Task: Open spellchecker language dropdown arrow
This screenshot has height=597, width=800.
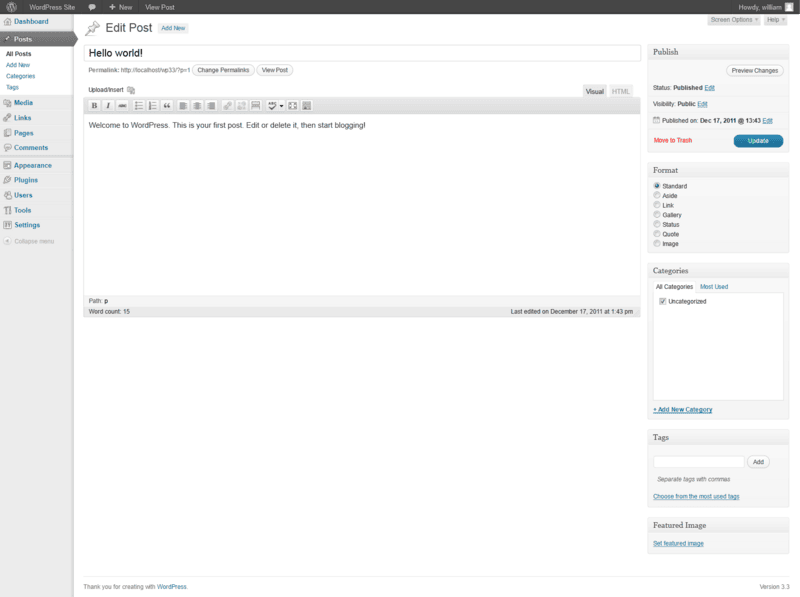Action: coord(281,106)
